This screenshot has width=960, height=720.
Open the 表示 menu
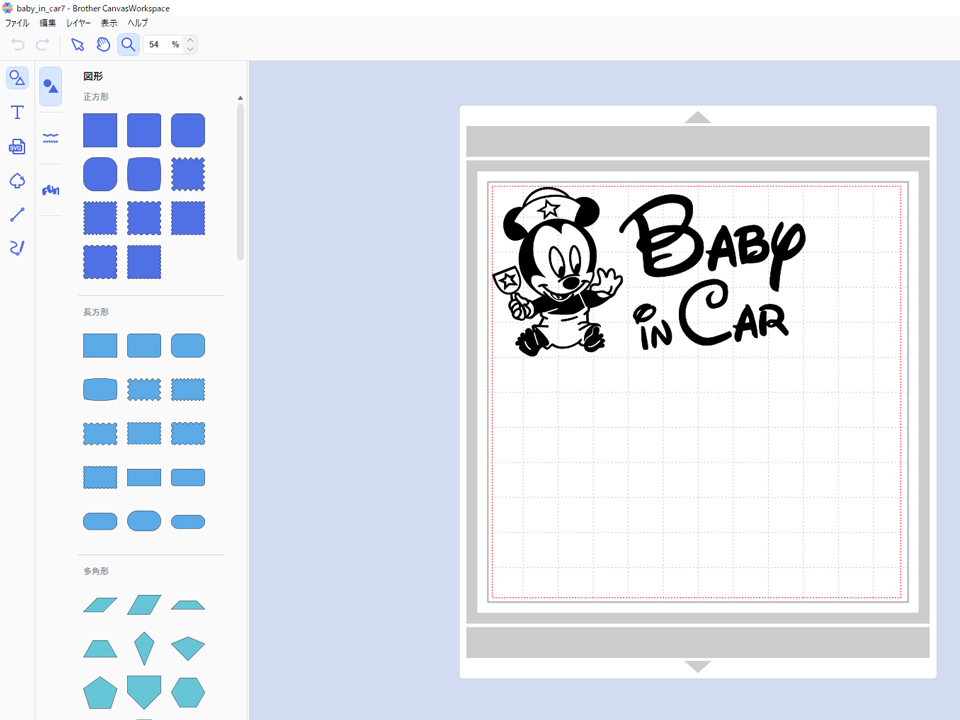coord(109,23)
